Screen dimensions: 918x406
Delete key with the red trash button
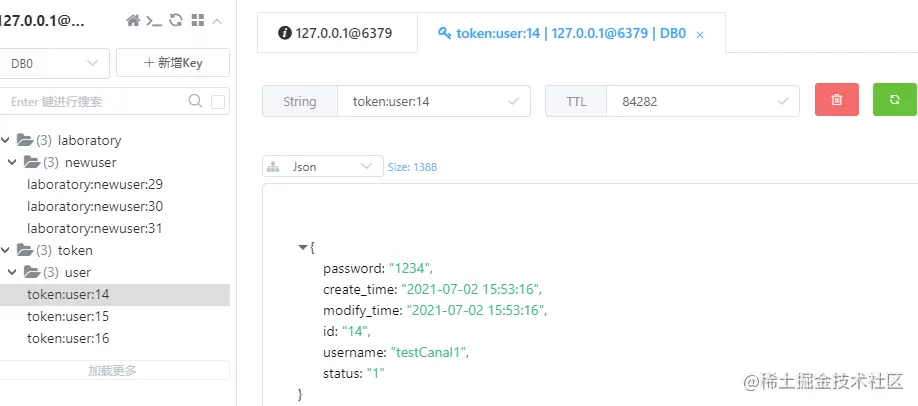(x=837, y=100)
